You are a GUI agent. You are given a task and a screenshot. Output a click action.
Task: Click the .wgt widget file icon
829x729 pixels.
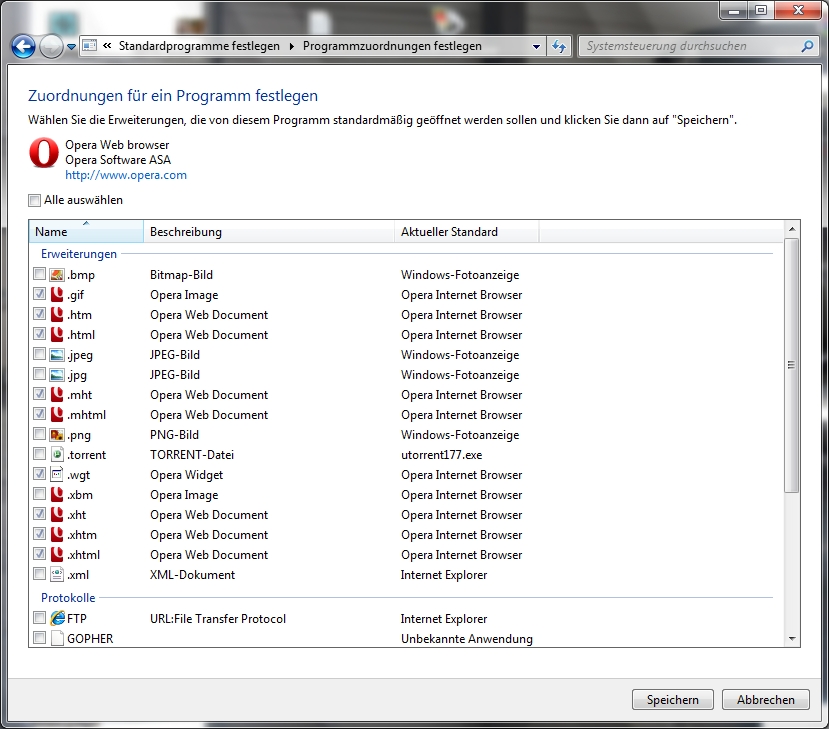point(57,475)
